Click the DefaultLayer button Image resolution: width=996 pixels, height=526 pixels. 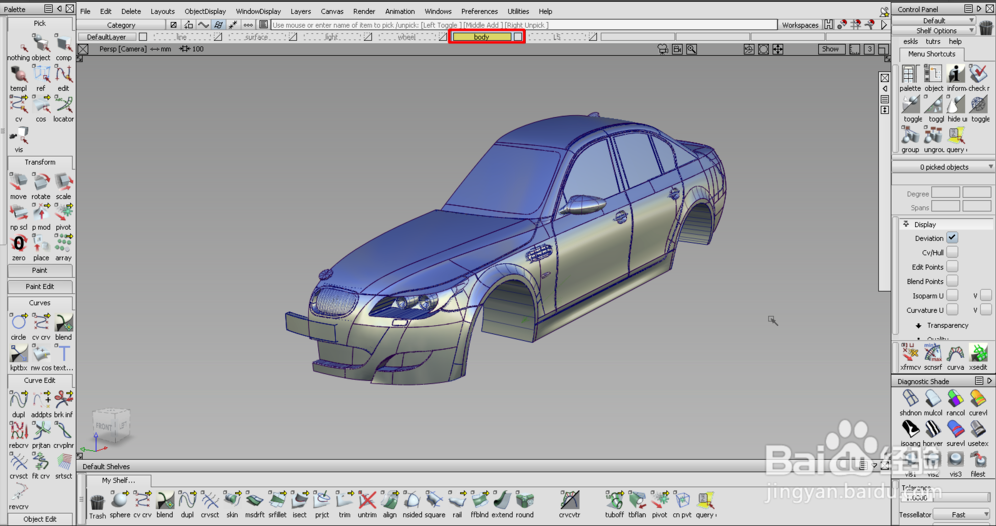click(106, 37)
